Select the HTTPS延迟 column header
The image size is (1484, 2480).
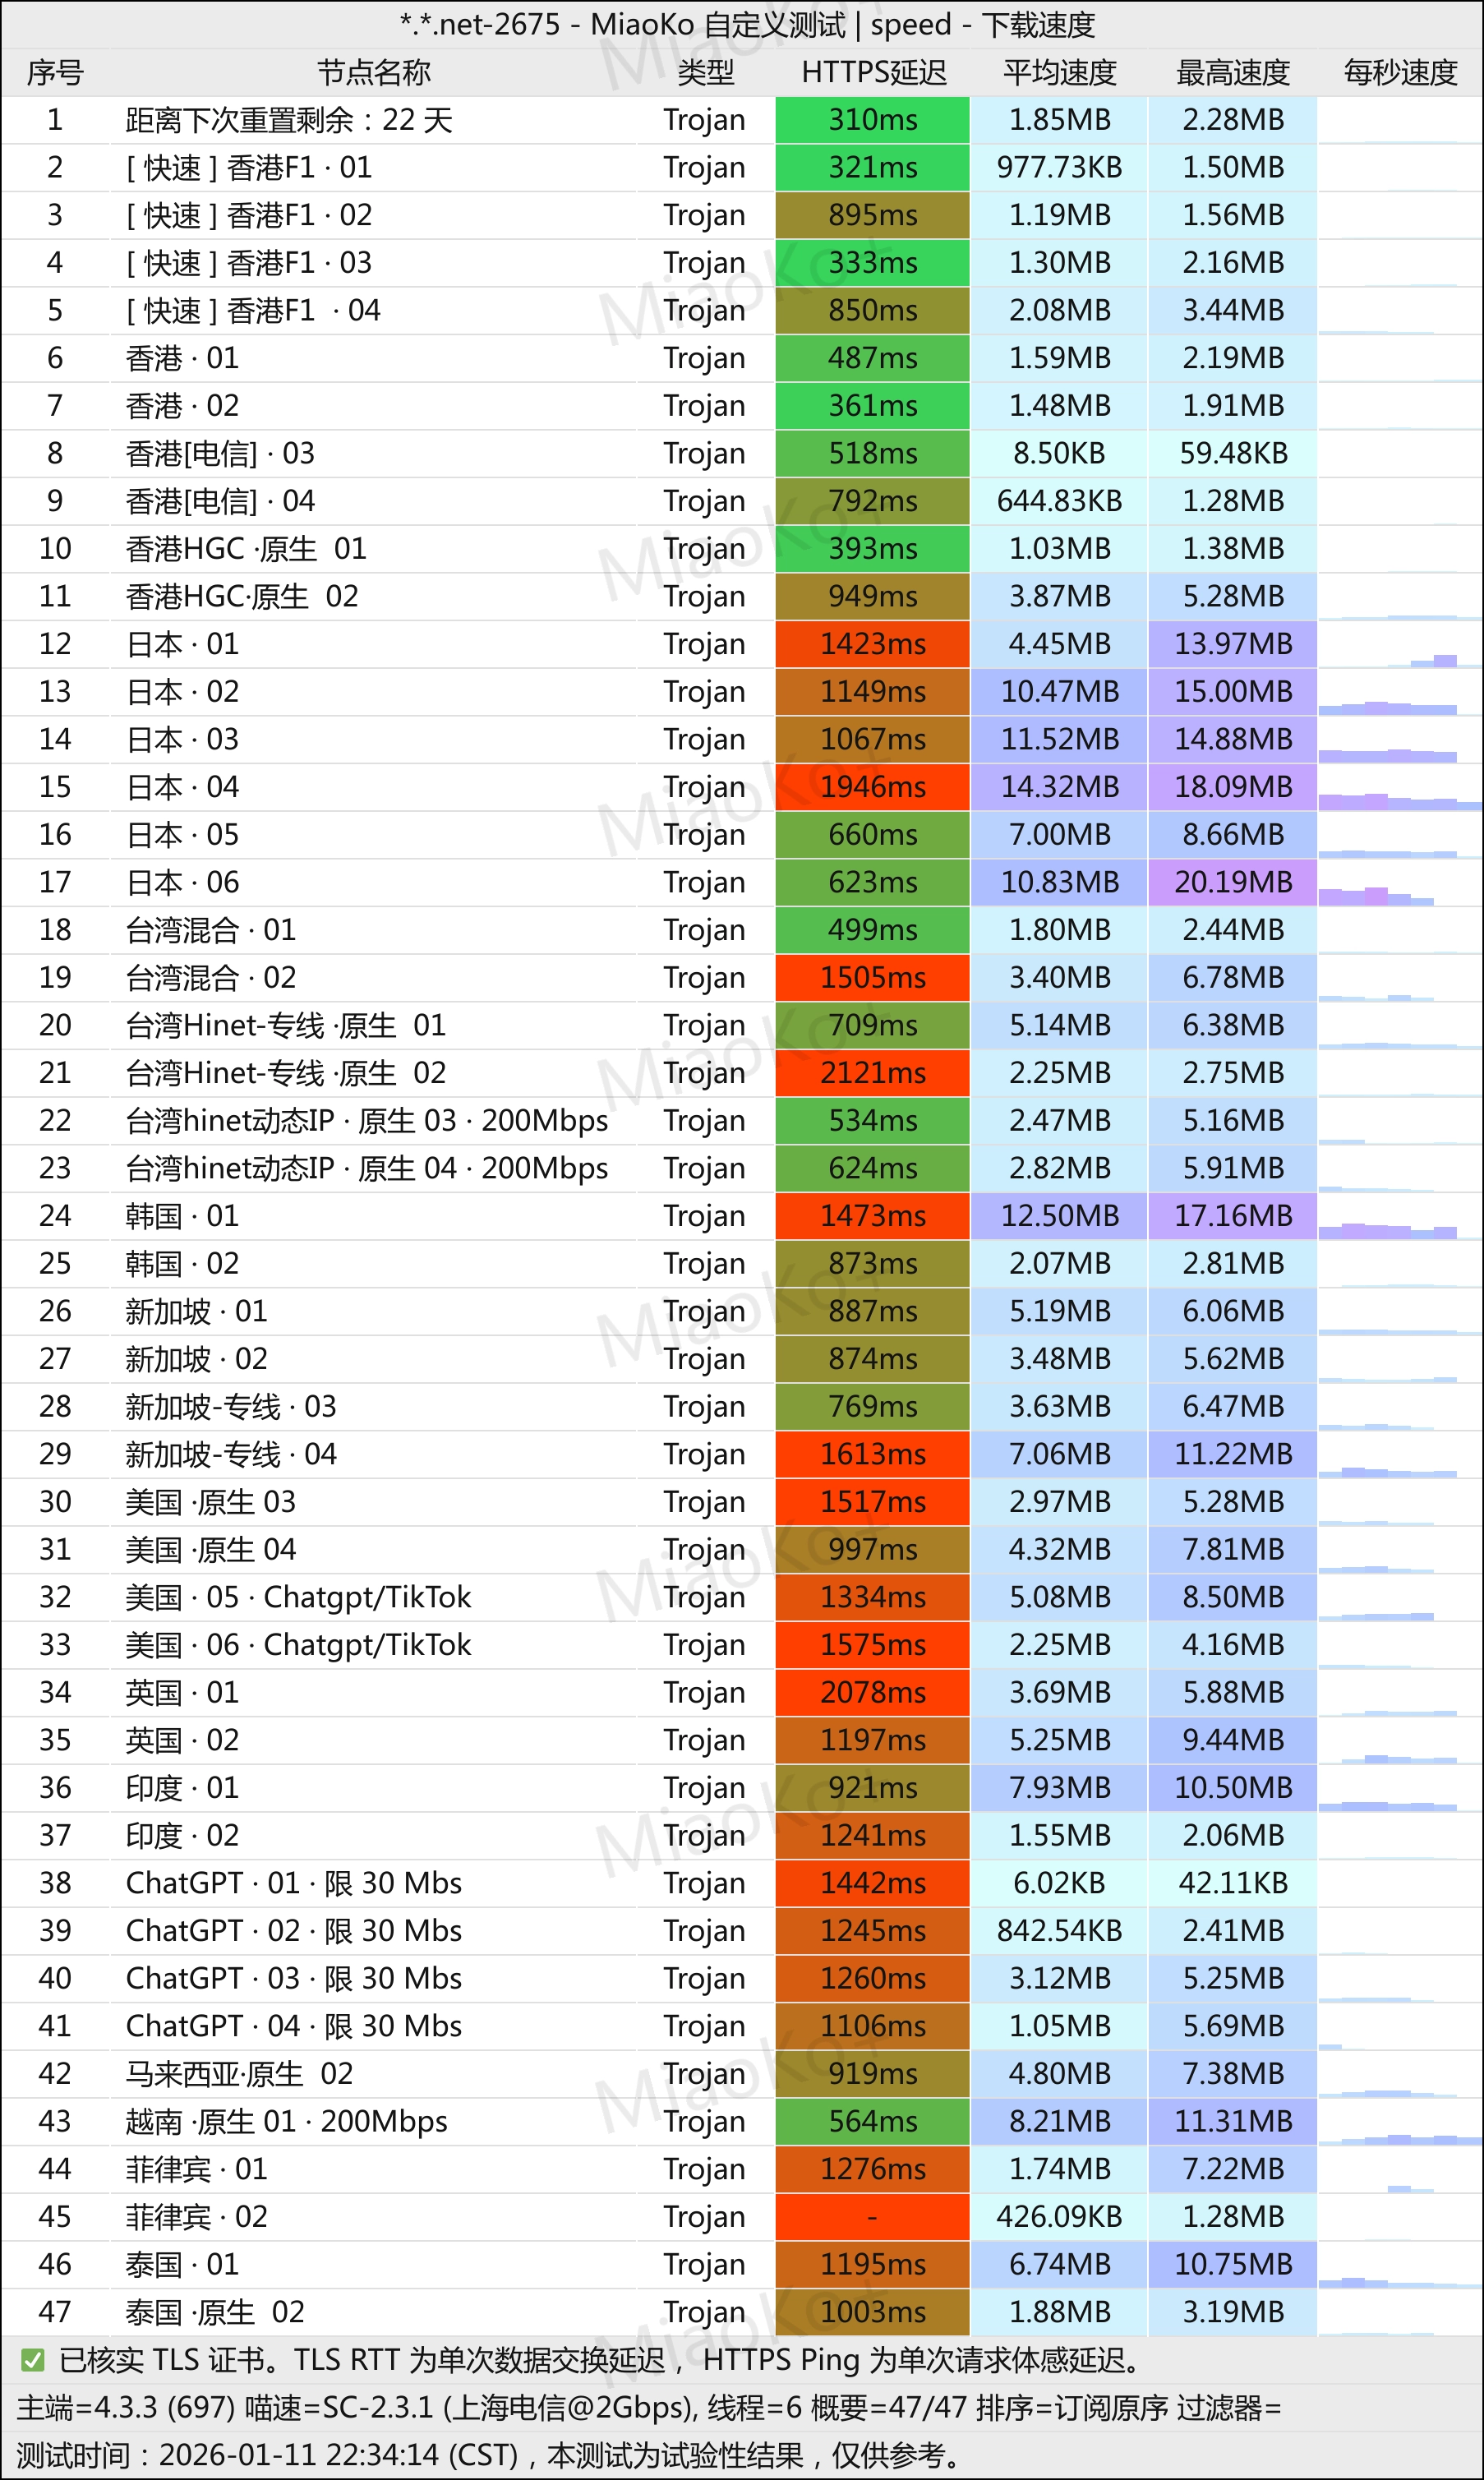click(873, 72)
